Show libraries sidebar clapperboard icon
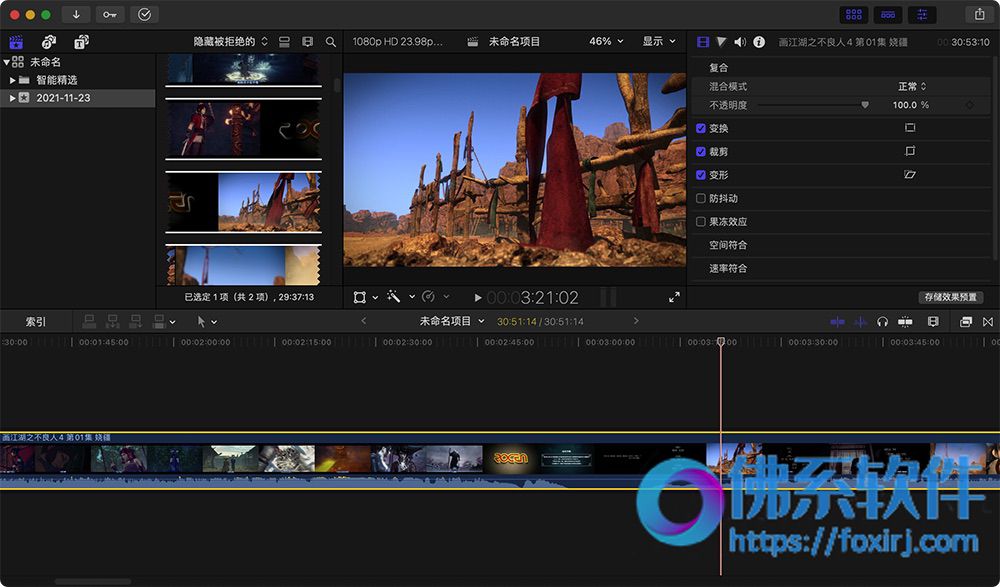 [x=16, y=42]
